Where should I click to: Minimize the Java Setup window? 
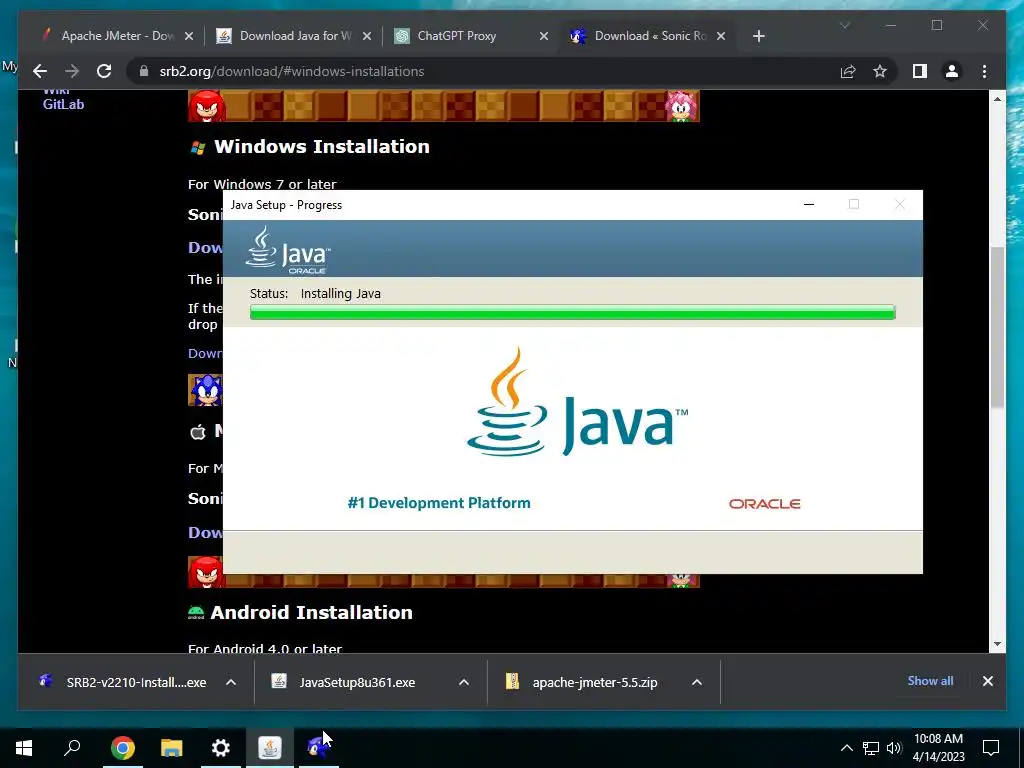coord(808,204)
